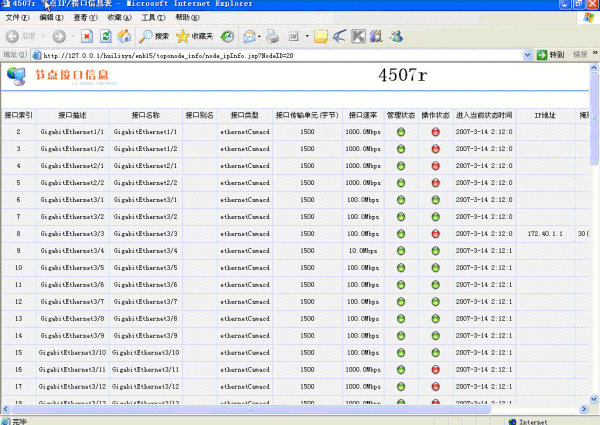Click the 转到 Go button
The width and height of the screenshot is (600, 425).
click(x=550, y=55)
